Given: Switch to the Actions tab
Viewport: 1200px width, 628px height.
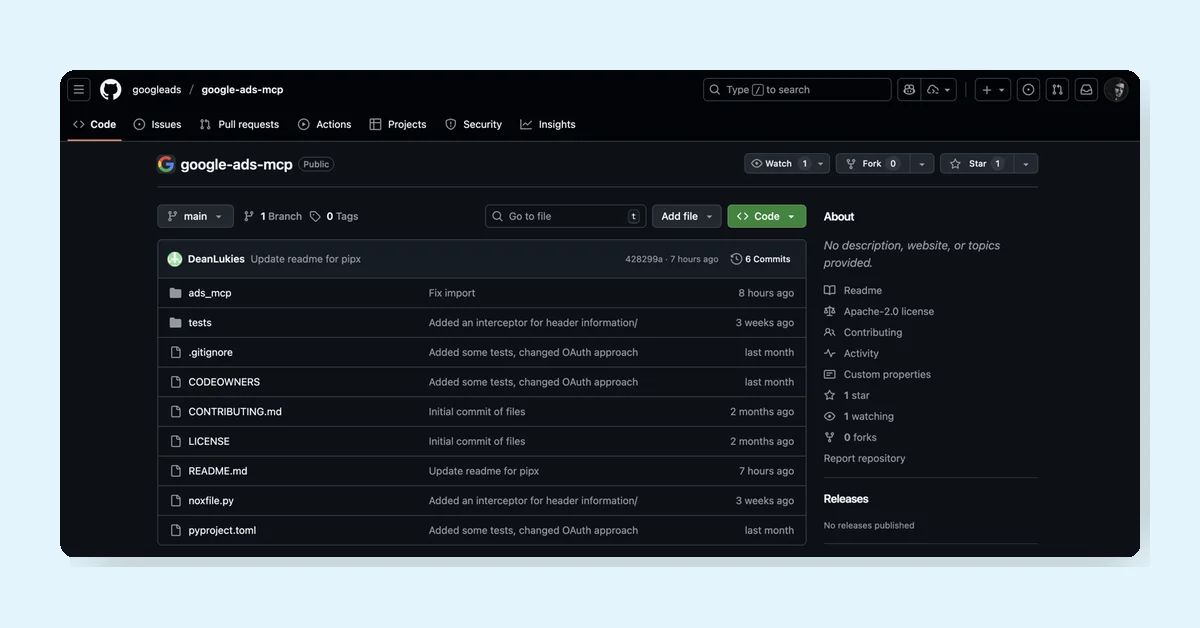Looking at the screenshot, I should pos(324,125).
